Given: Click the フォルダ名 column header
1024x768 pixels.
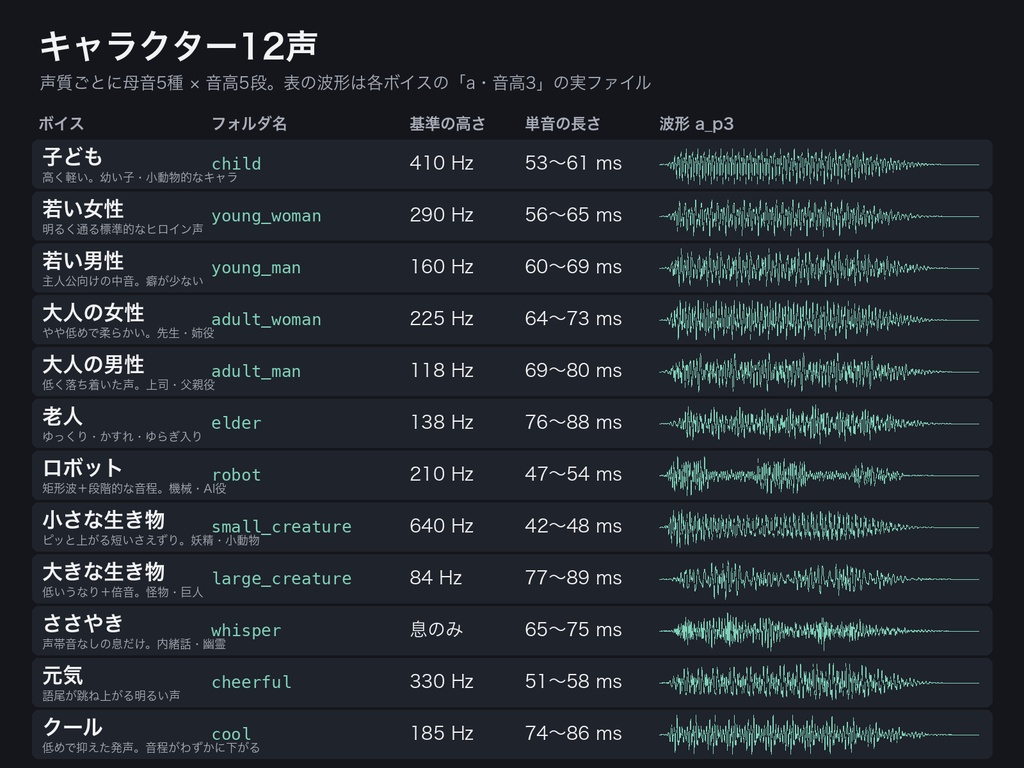Looking at the screenshot, I should point(249,123).
